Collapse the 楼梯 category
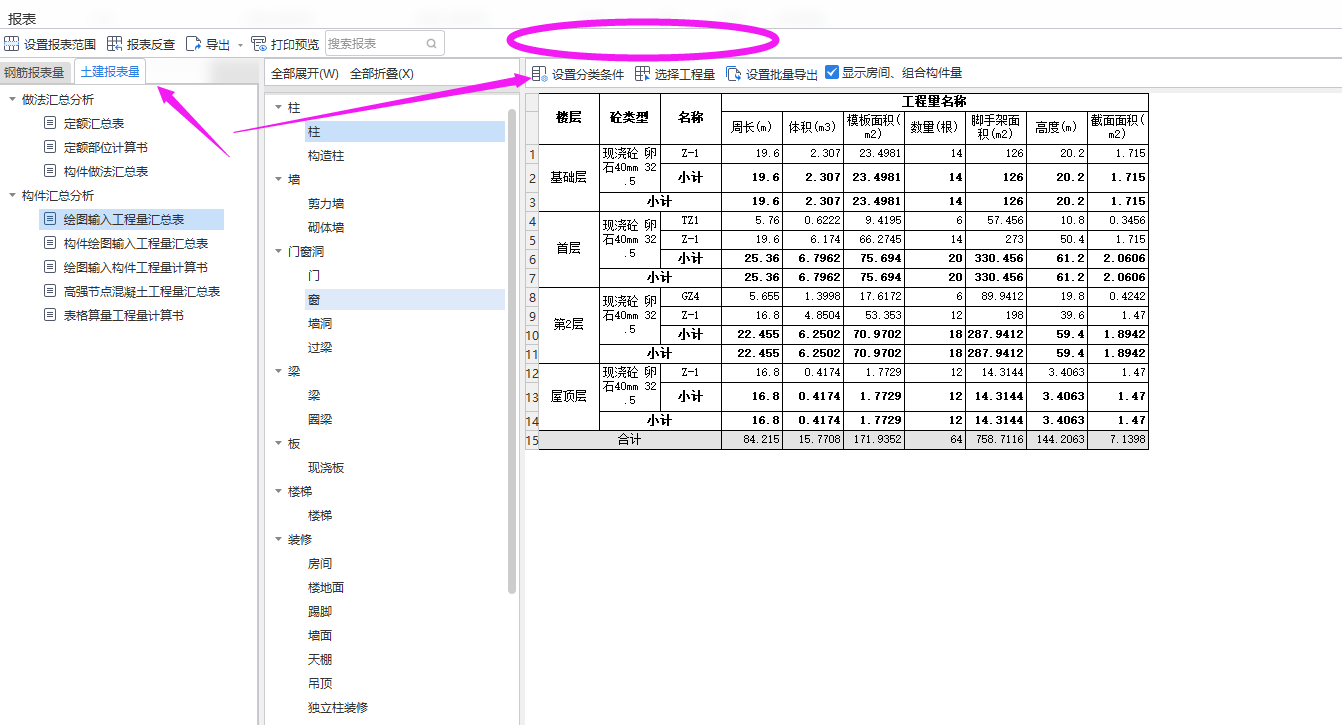Viewport: 1342px width, 725px height. pos(278,492)
